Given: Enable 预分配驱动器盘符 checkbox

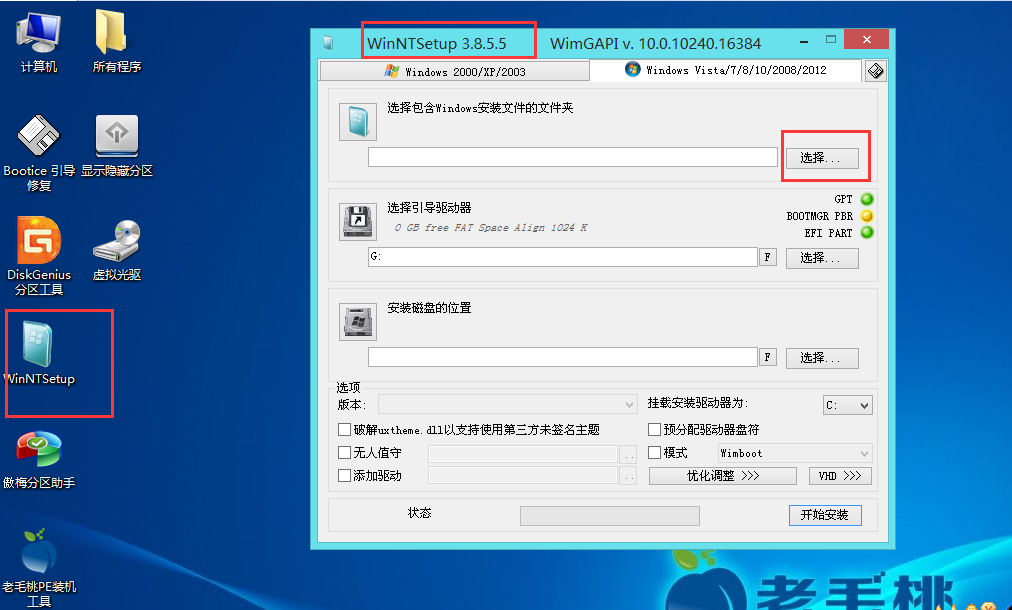Looking at the screenshot, I should pos(654,430).
